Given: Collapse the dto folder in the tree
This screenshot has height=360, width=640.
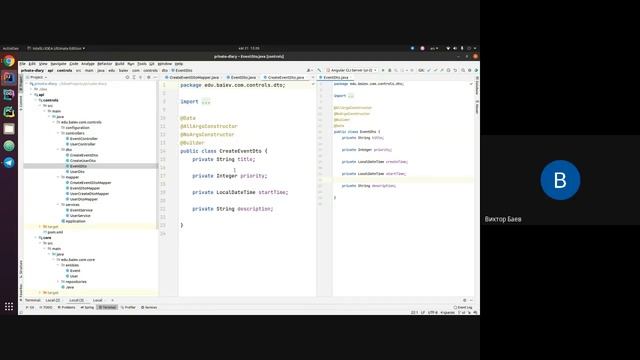Looking at the screenshot, I should click(x=58, y=150).
